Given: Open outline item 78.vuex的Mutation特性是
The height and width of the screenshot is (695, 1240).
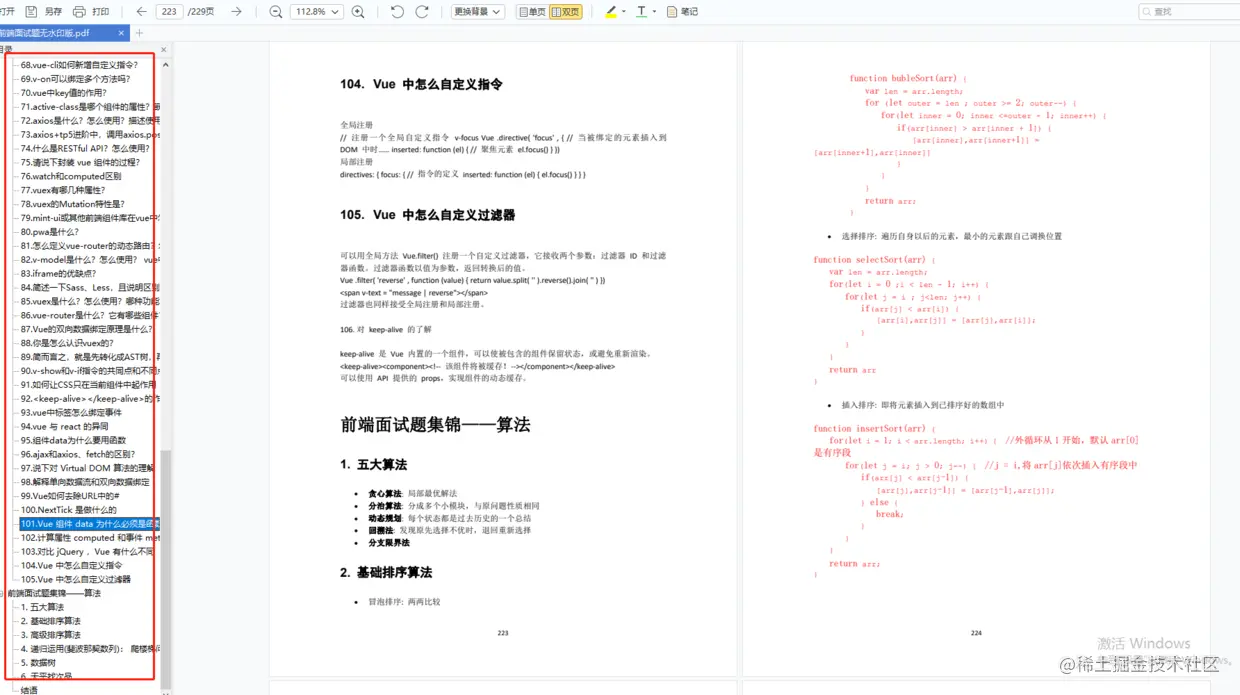Looking at the screenshot, I should [72, 204].
